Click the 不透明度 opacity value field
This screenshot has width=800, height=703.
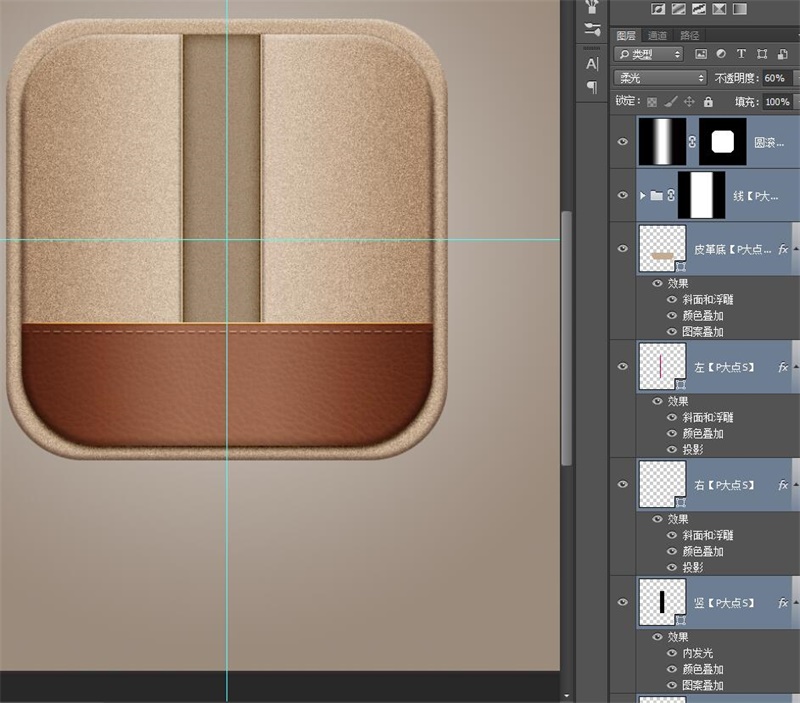click(777, 78)
